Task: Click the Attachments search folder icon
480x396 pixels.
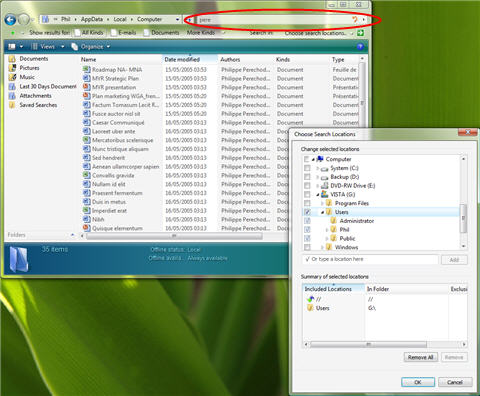Action: coord(12,96)
